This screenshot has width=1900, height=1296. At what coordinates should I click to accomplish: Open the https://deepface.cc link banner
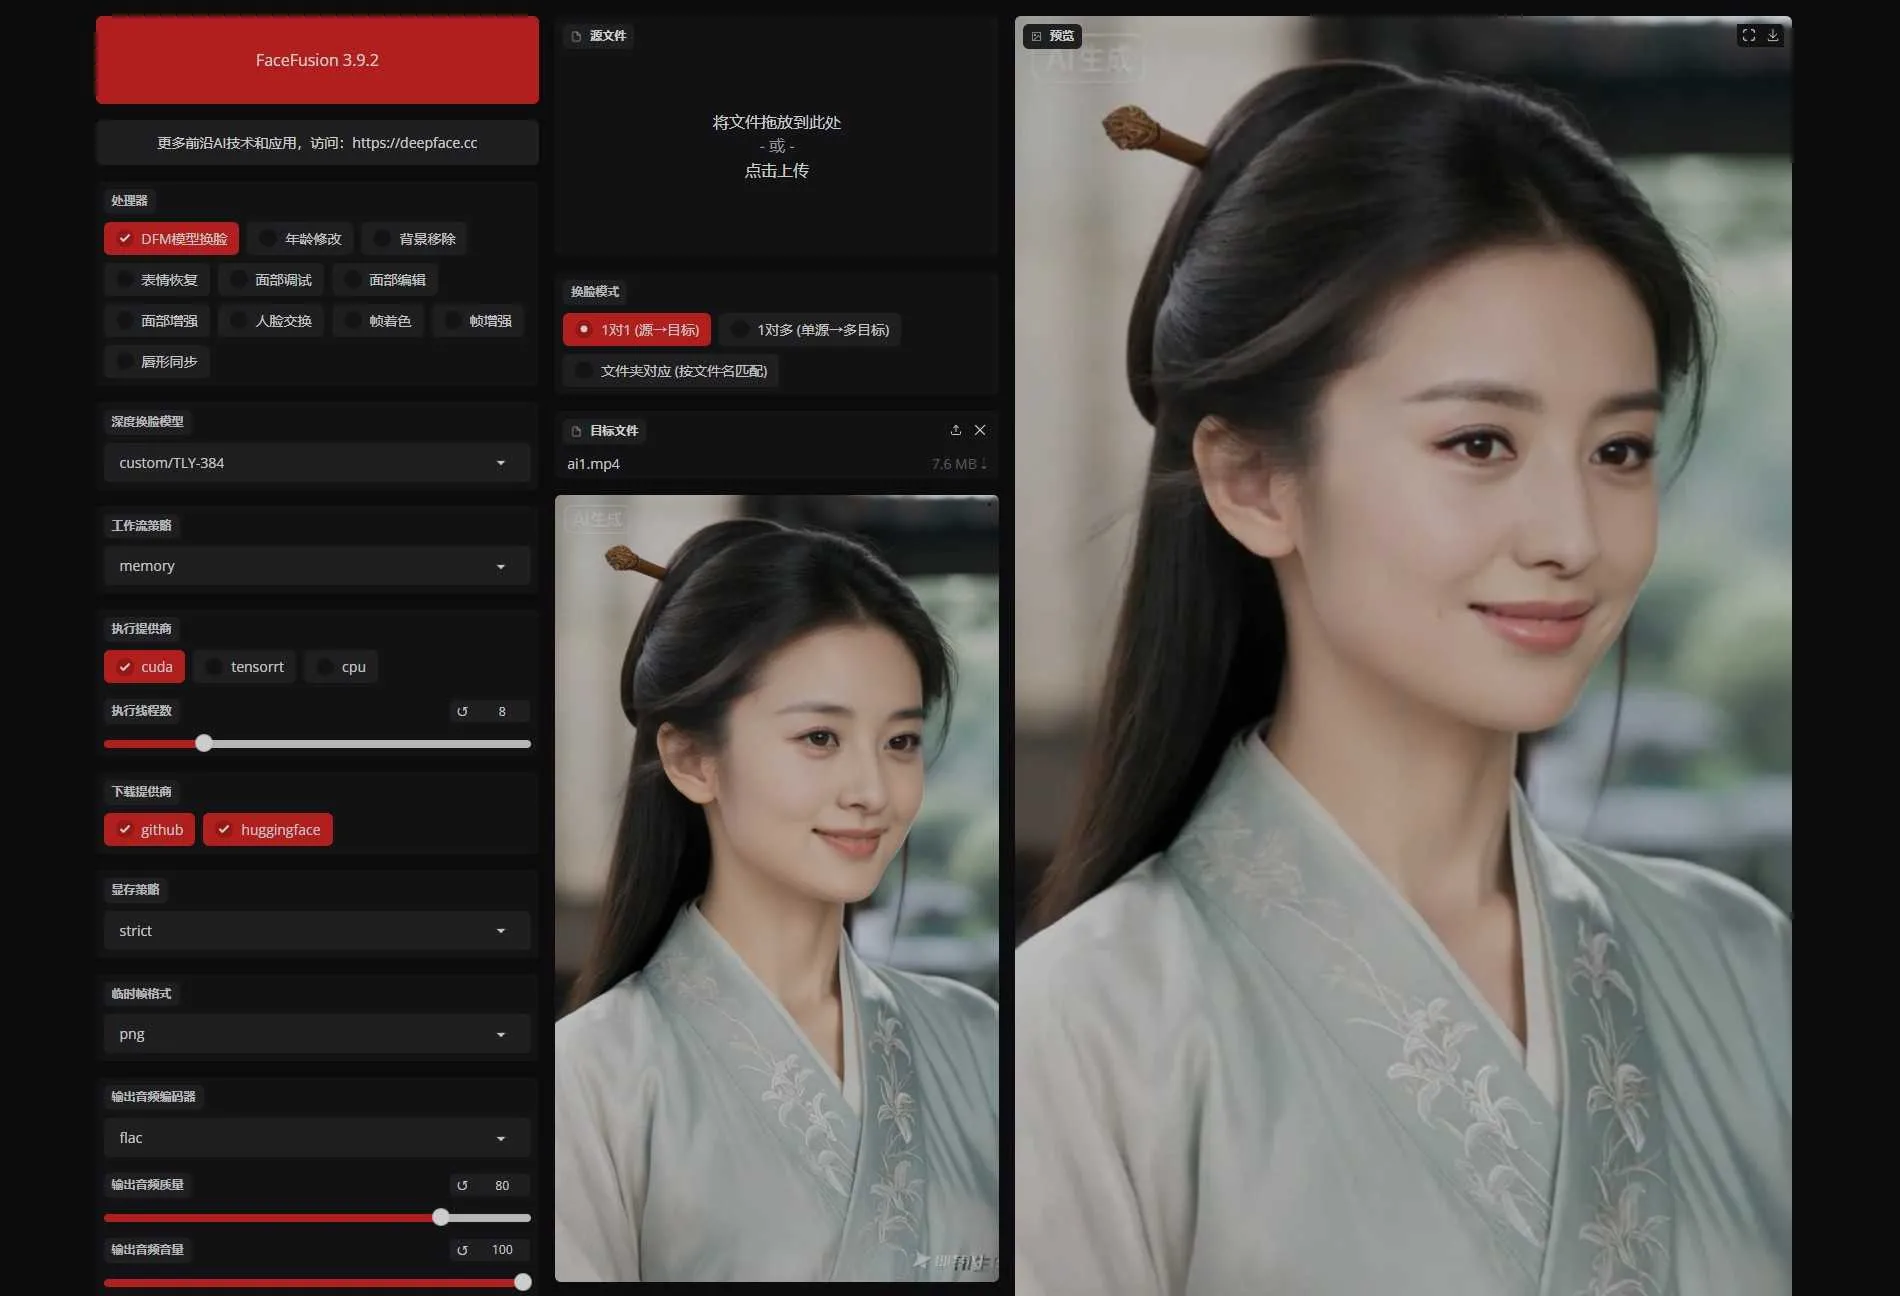[x=317, y=143]
